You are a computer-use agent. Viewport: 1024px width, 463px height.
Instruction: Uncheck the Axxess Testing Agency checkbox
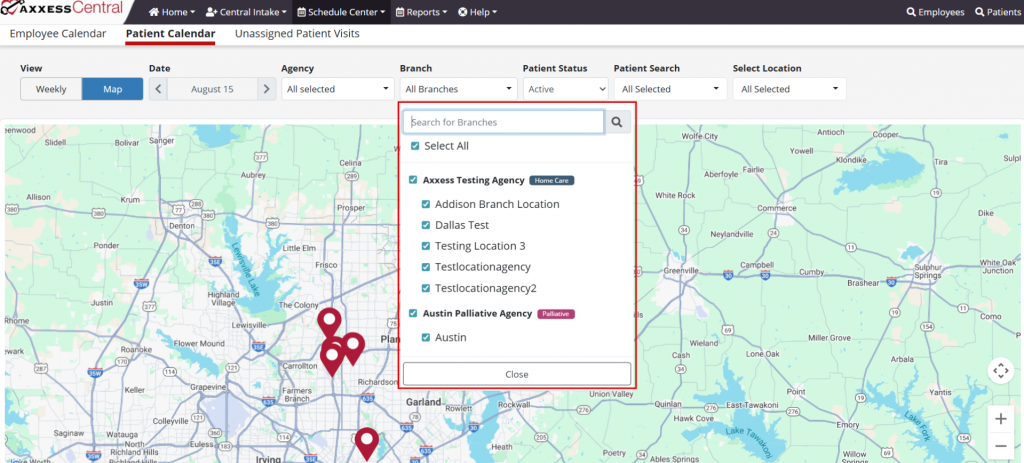click(x=413, y=180)
